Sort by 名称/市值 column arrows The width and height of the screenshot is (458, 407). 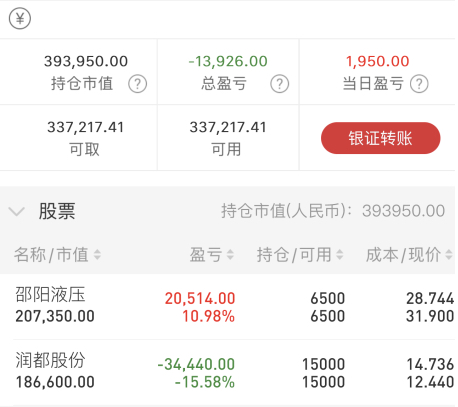click(x=97, y=255)
